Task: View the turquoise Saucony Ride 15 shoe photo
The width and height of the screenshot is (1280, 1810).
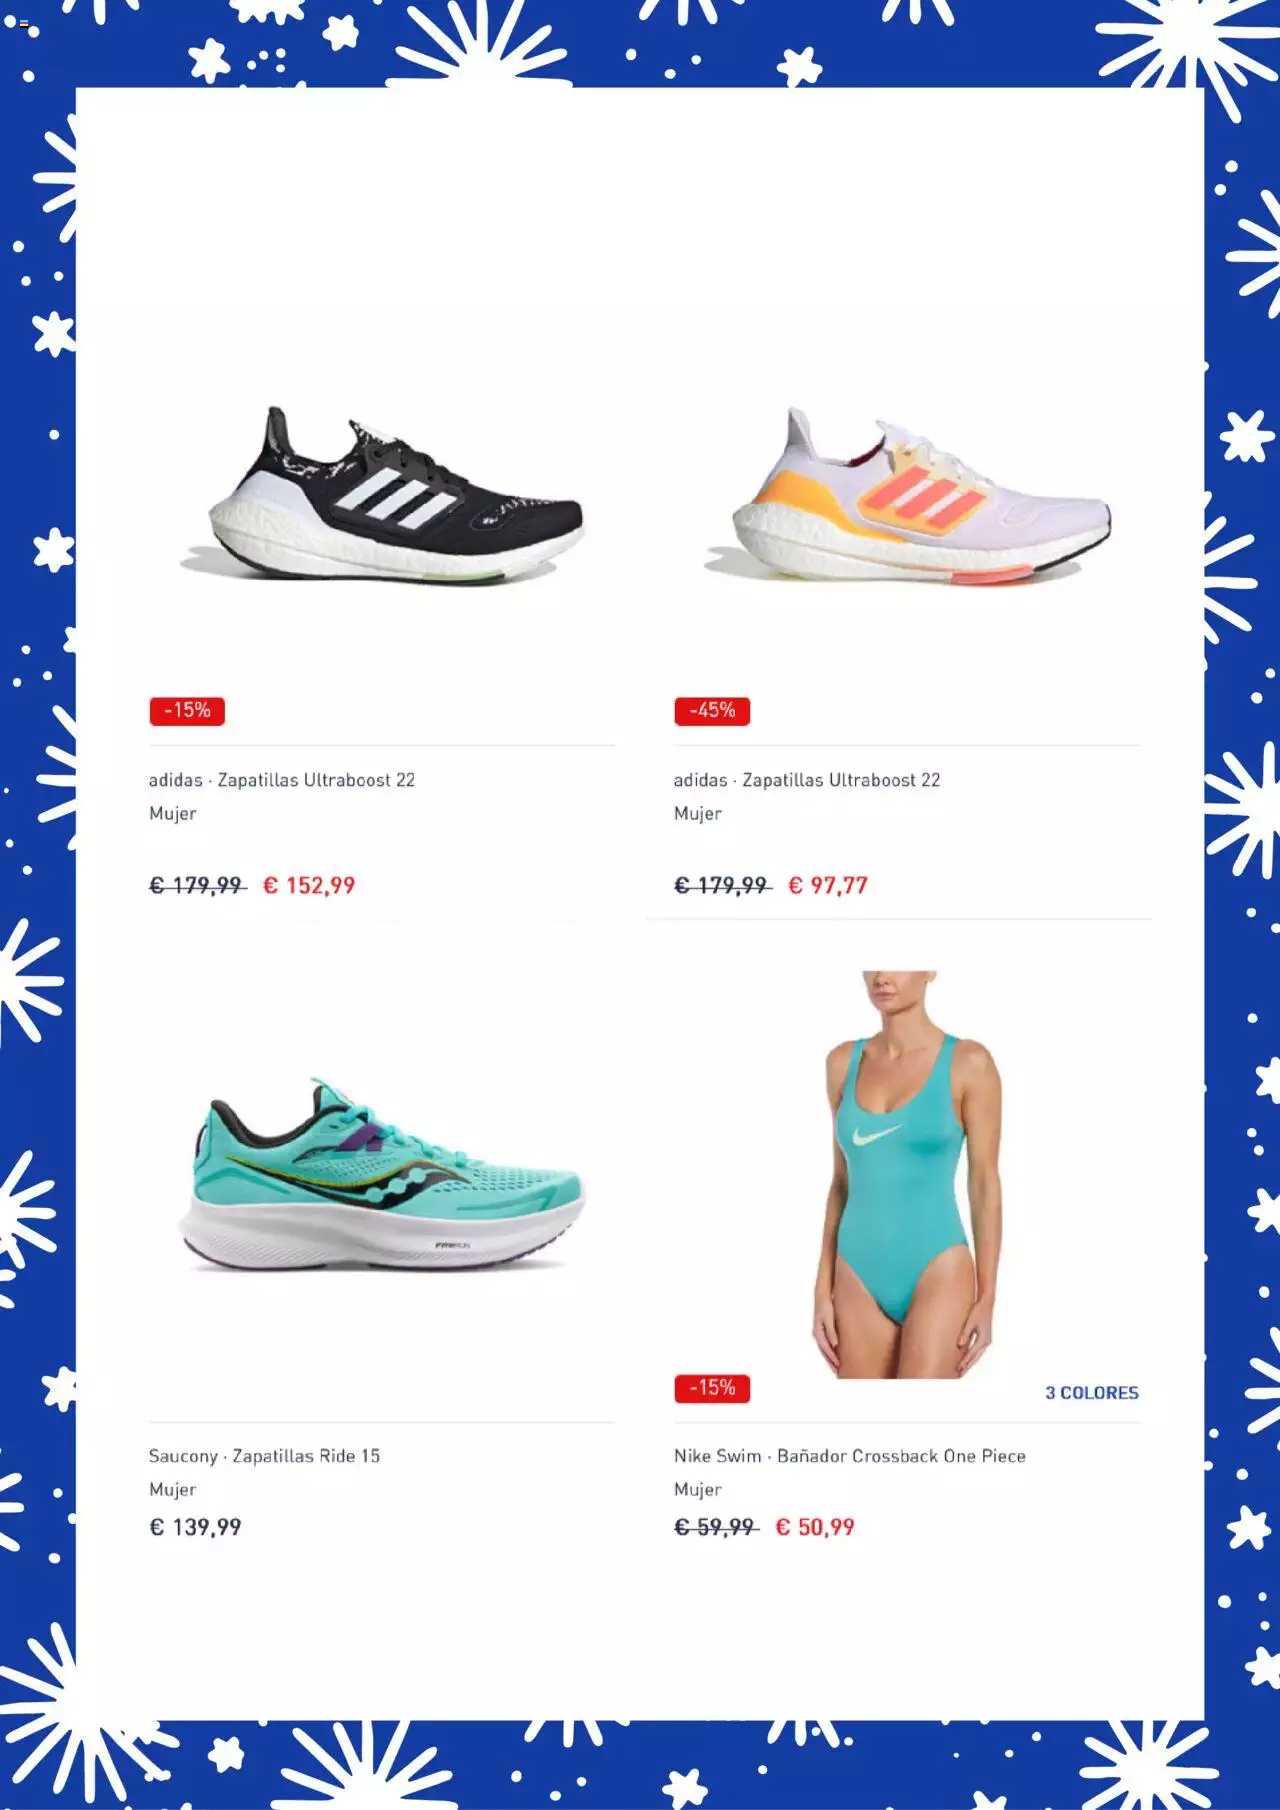Action: tap(382, 1175)
